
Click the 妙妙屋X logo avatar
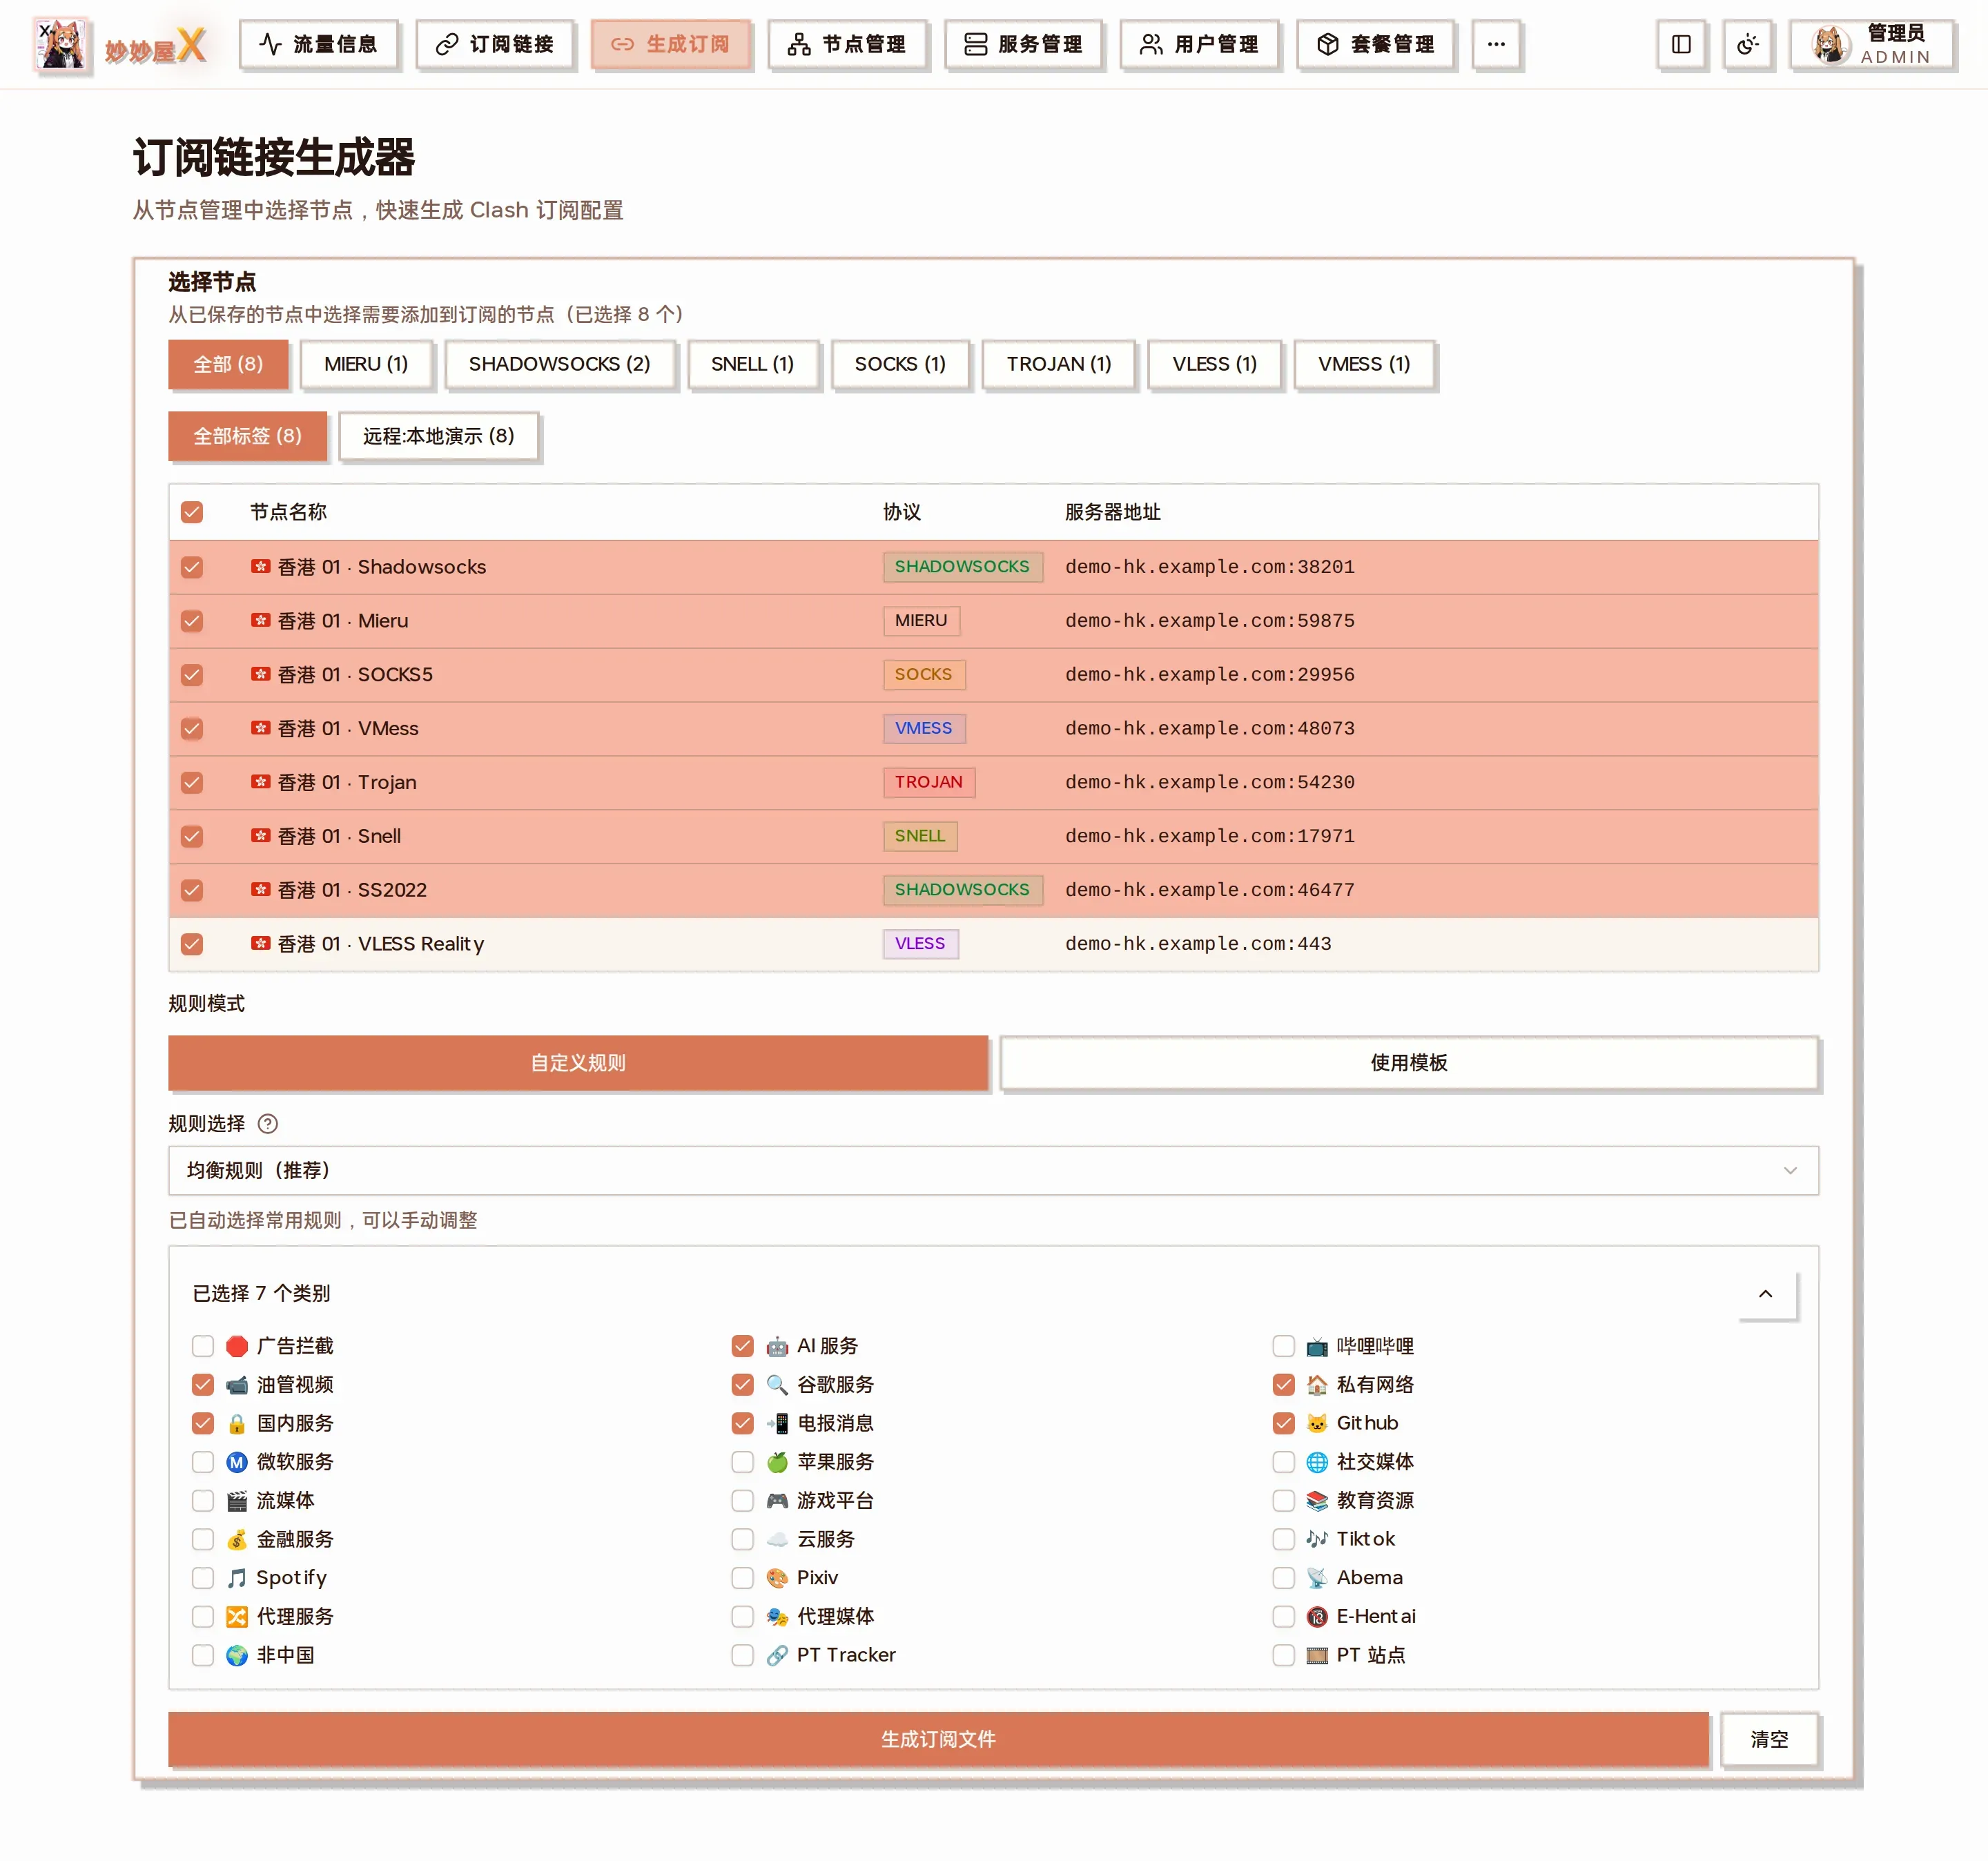coord(61,44)
